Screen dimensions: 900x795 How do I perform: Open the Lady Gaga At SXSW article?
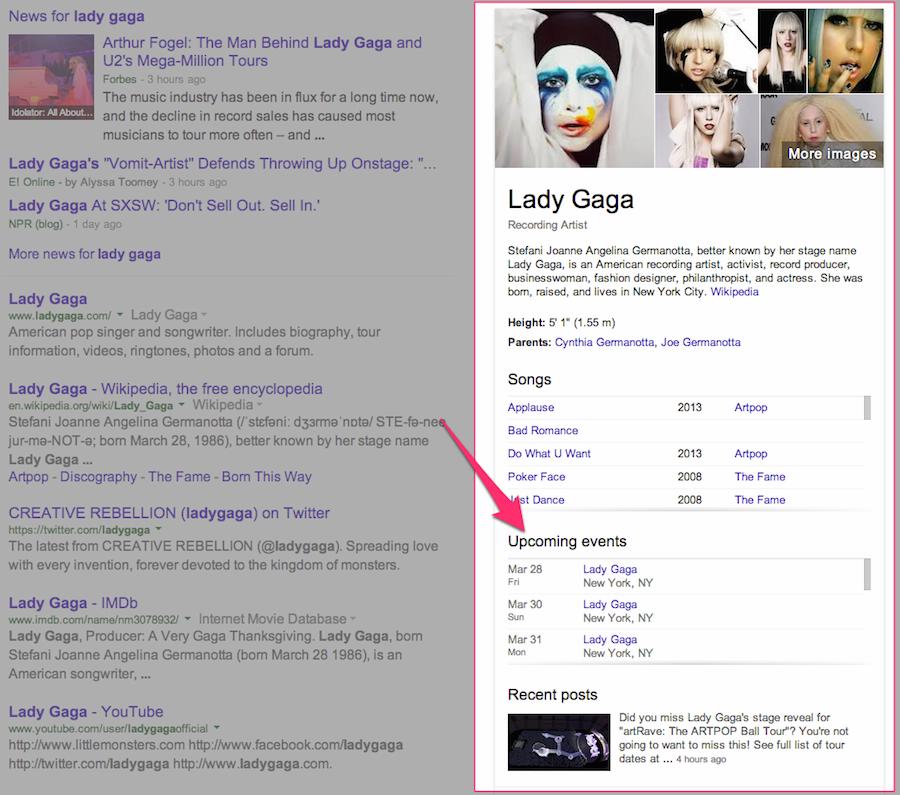point(164,205)
